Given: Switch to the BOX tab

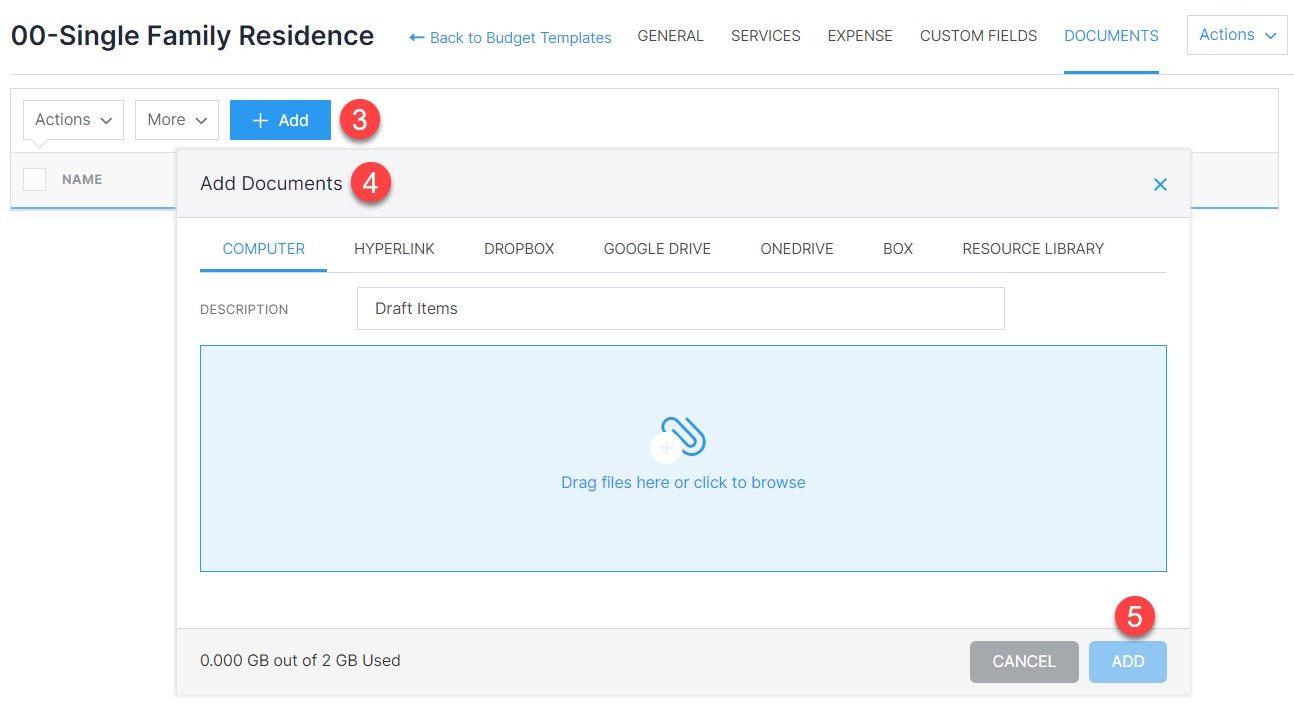Looking at the screenshot, I should coord(898,249).
